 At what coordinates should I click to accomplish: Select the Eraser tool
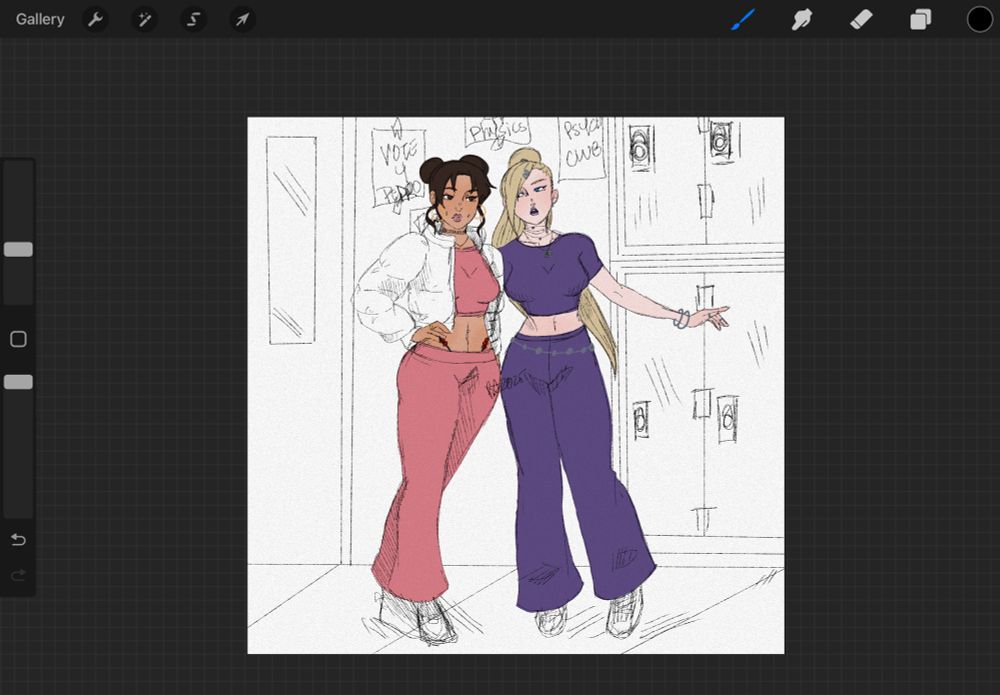[861, 19]
